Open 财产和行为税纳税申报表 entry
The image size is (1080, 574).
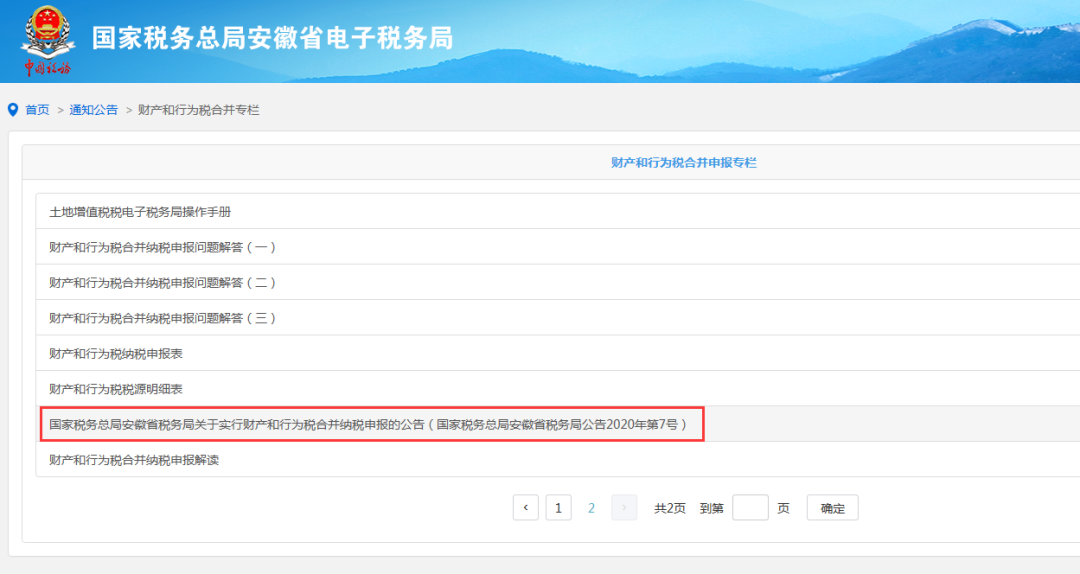tap(116, 353)
